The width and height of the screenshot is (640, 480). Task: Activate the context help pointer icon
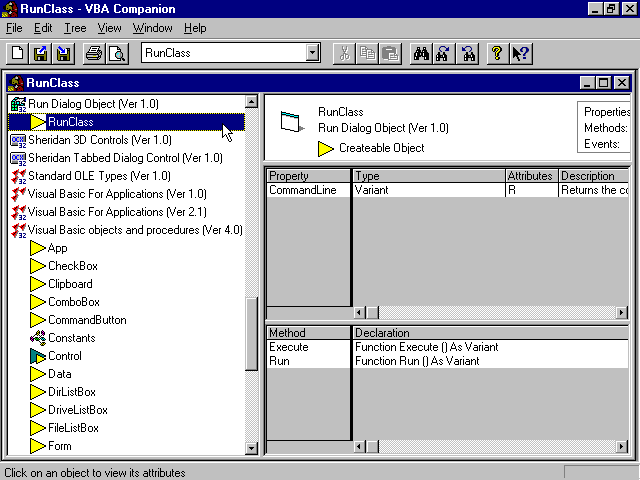pos(520,53)
